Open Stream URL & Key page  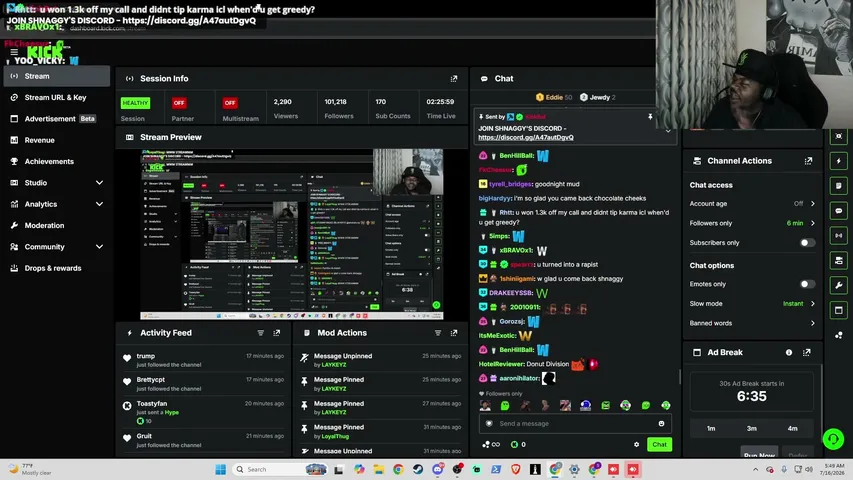click(57, 97)
